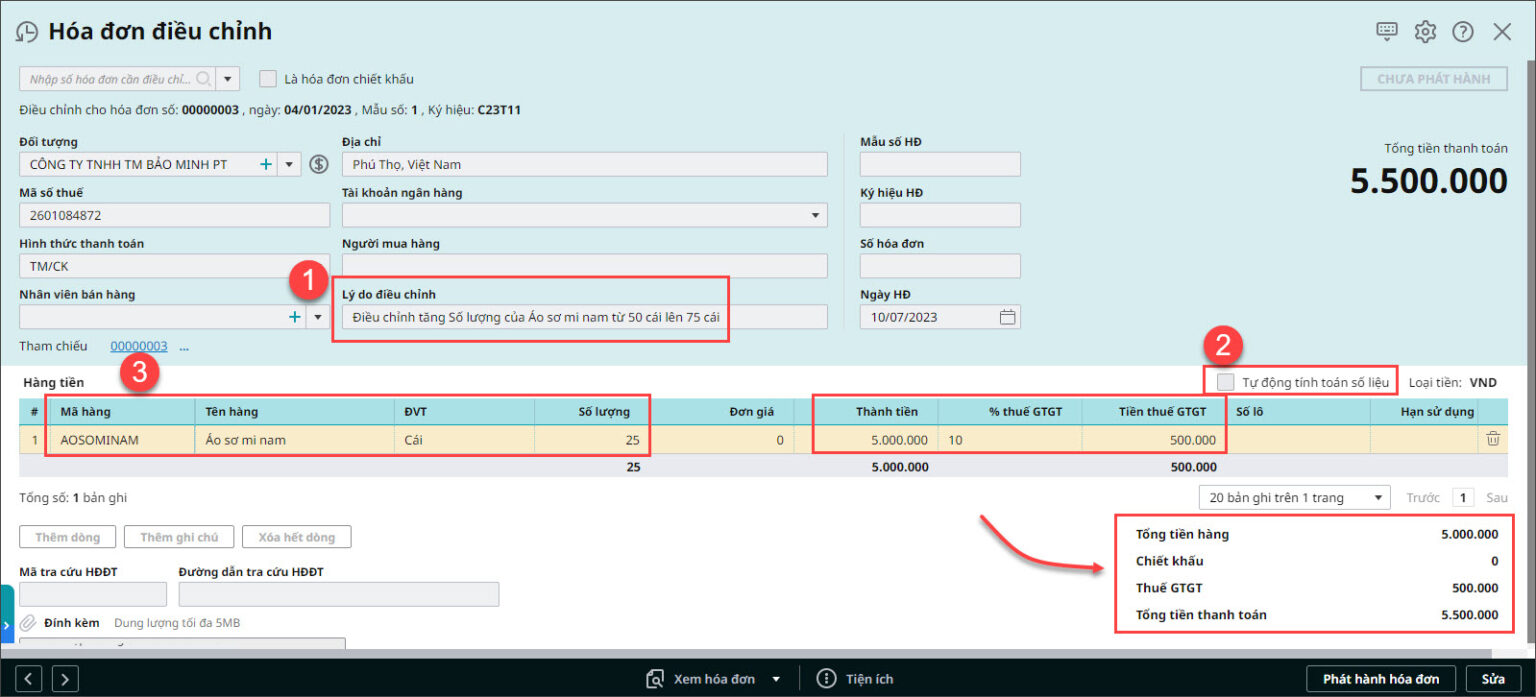The image size is (1536, 697).
Task: Click the help question mark icon
Action: coord(1463,32)
